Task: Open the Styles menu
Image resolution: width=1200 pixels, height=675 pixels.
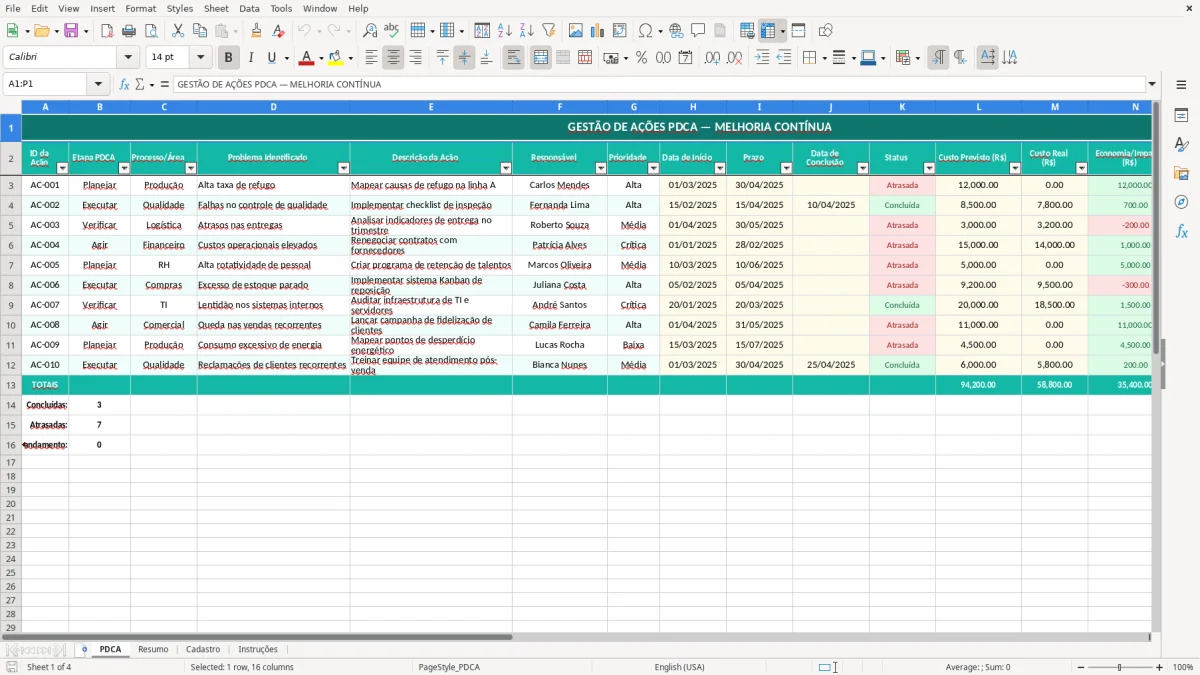Action: [x=180, y=8]
